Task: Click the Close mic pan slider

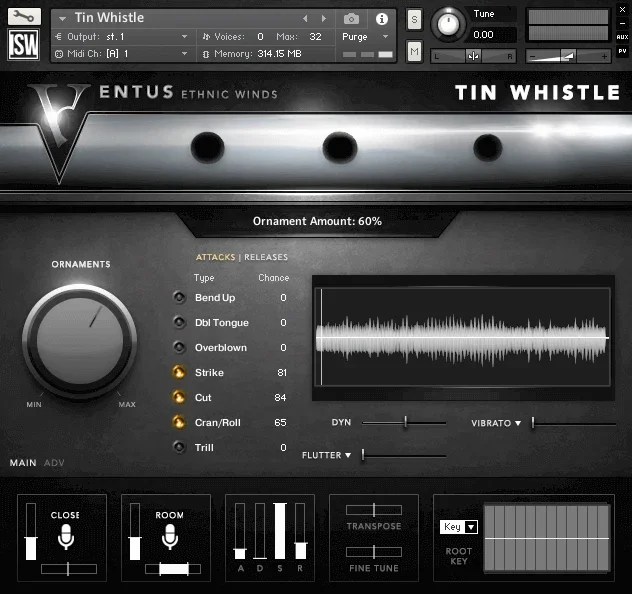Action: tap(69, 569)
